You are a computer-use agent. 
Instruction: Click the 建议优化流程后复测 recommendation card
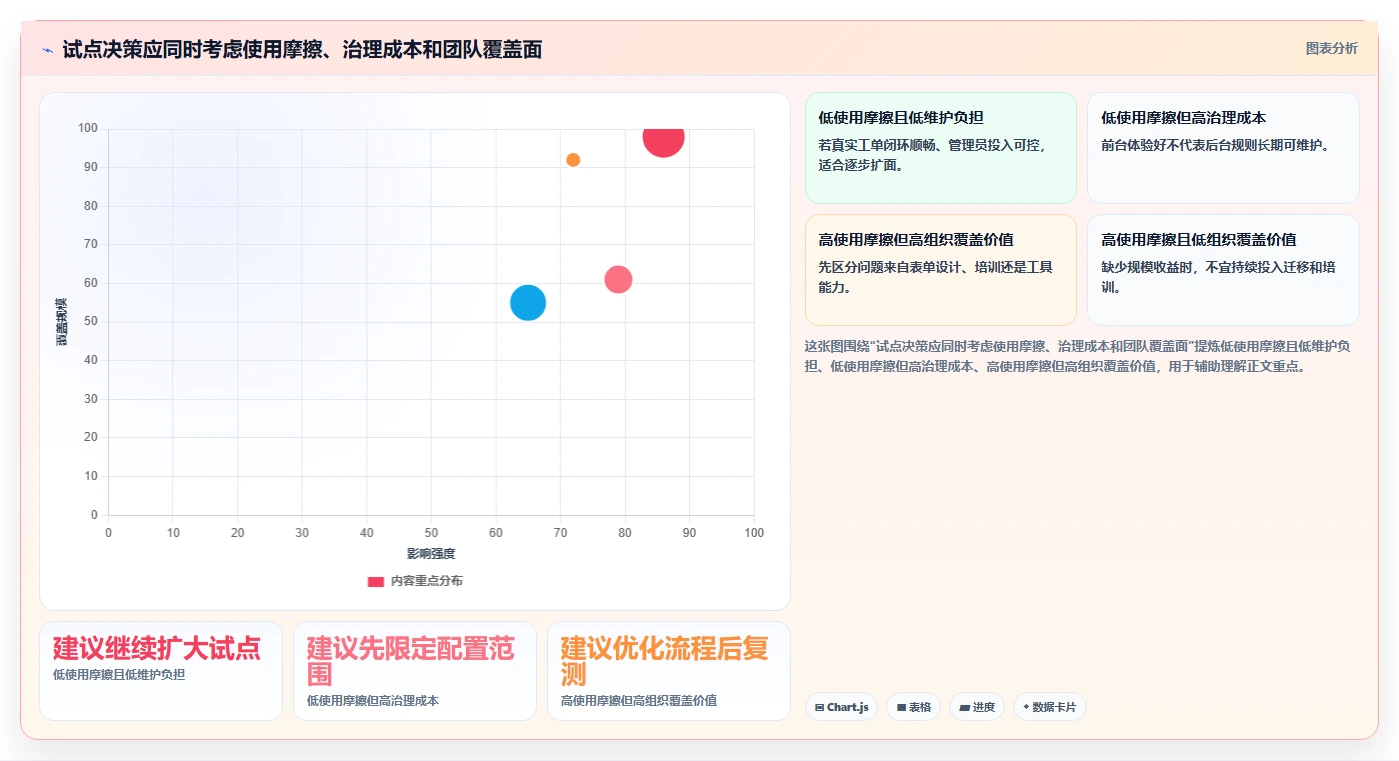[669, 671]
